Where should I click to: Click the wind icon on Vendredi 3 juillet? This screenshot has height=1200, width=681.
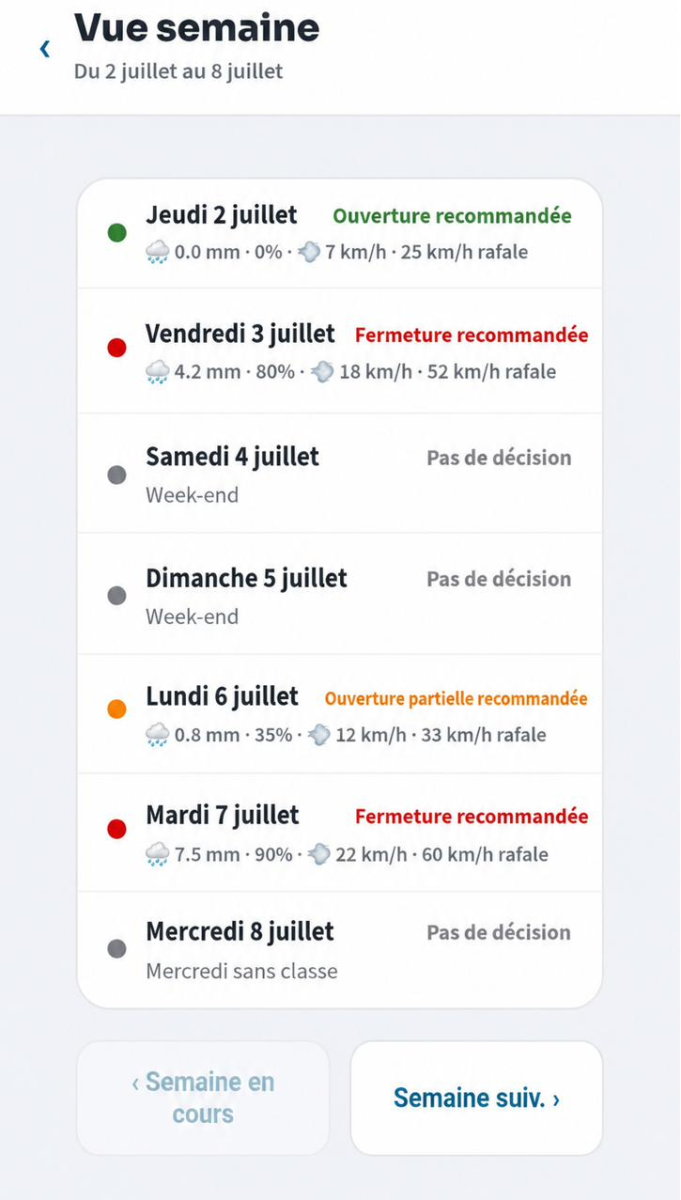point(321,372)
